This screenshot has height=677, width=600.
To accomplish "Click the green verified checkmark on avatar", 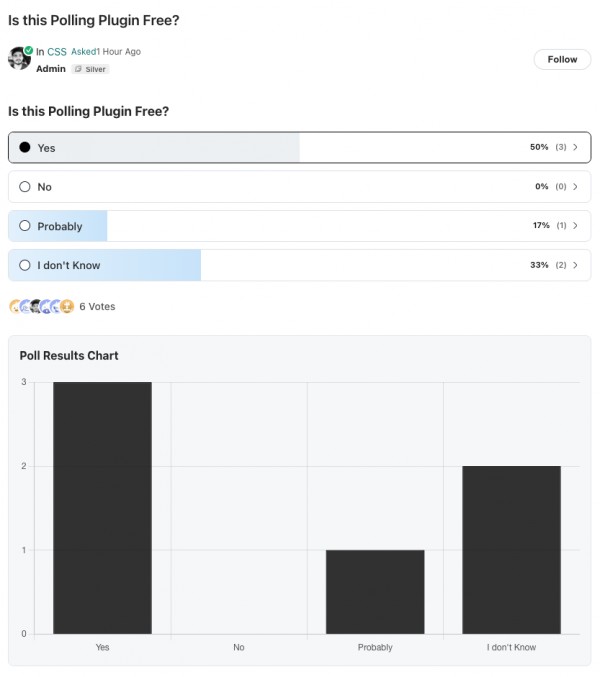I will coord(29,50).
